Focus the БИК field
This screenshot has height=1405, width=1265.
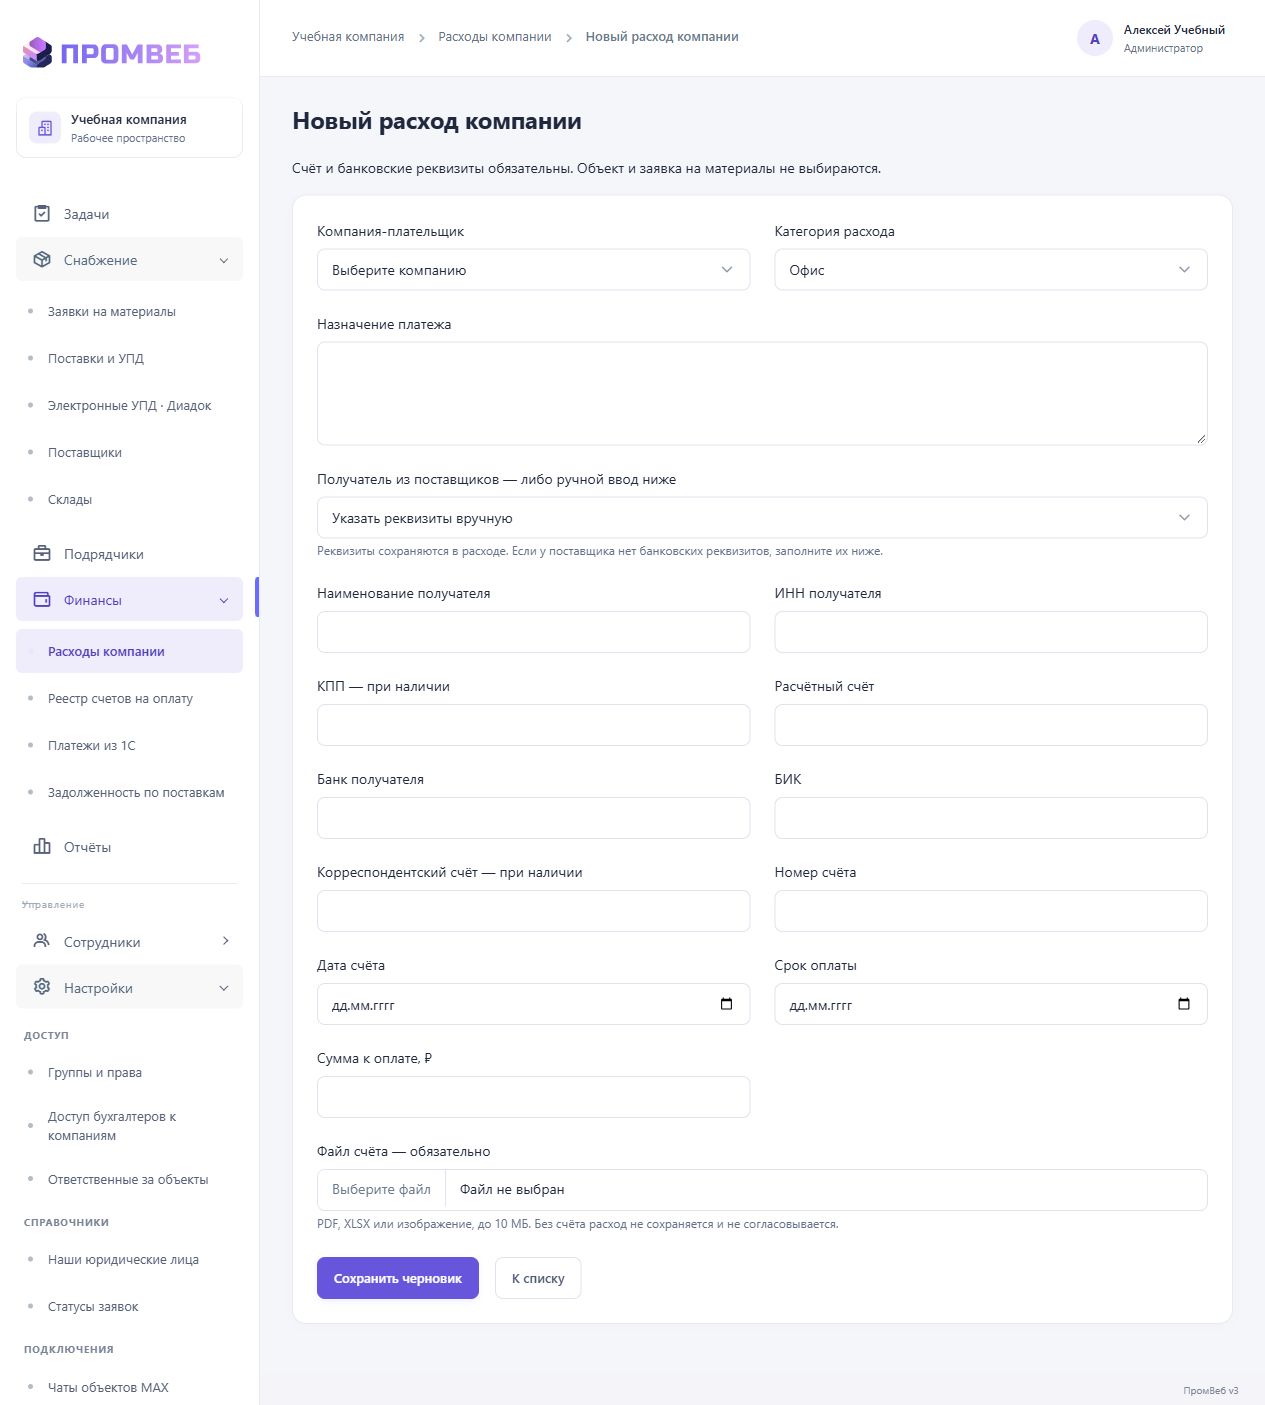click(x=991, y=818)
